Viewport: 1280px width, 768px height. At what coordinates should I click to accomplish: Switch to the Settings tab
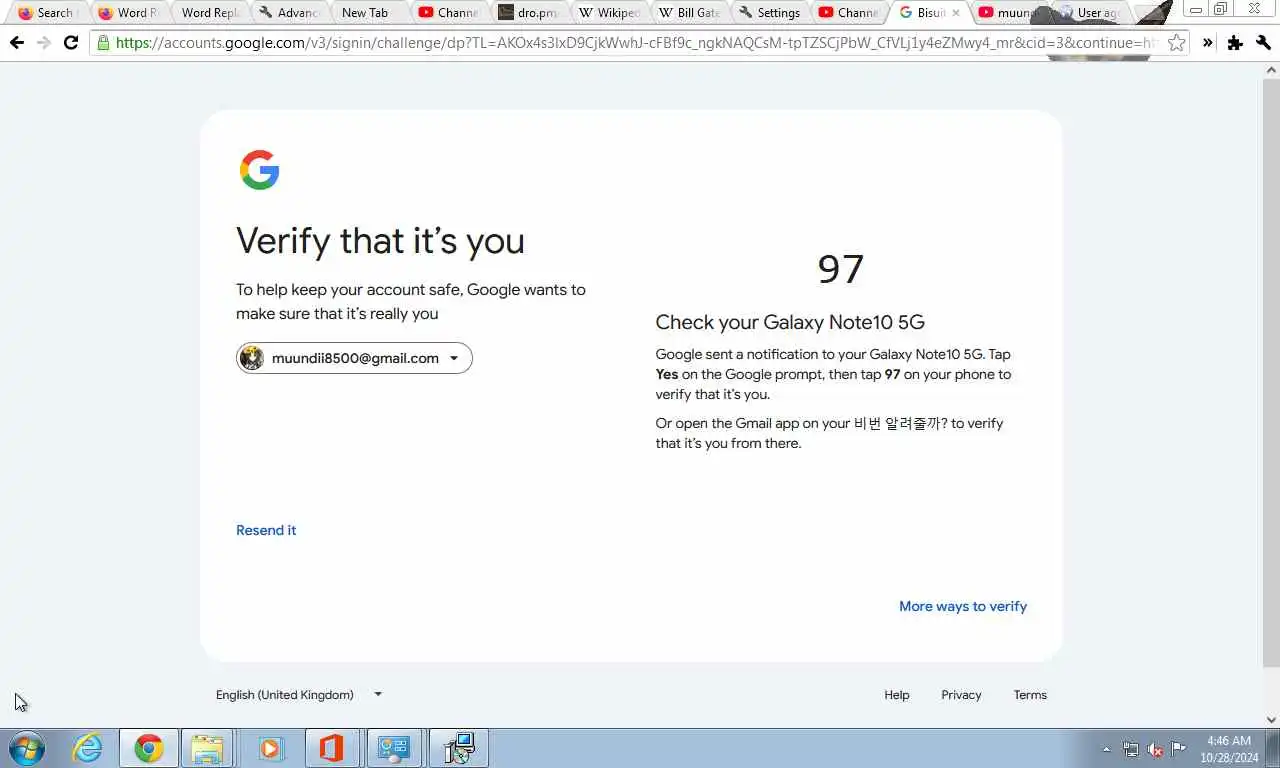[771, 13]
